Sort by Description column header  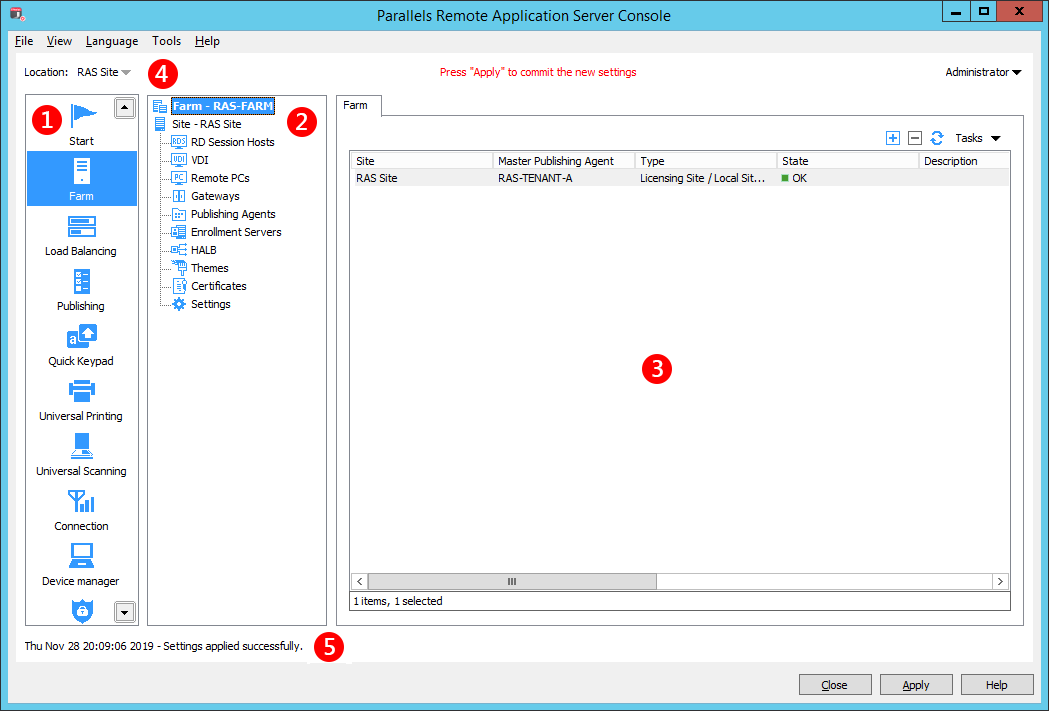[964, 161]
